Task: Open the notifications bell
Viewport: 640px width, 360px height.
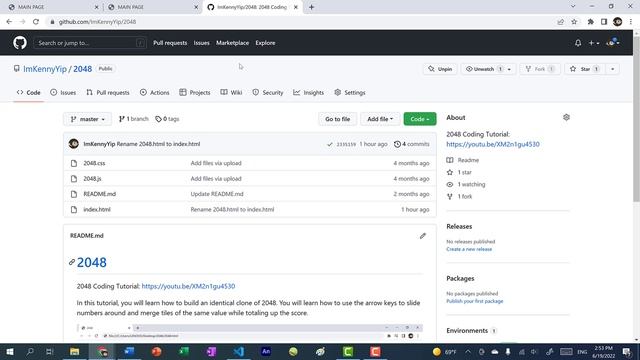Action: [578, 43]
